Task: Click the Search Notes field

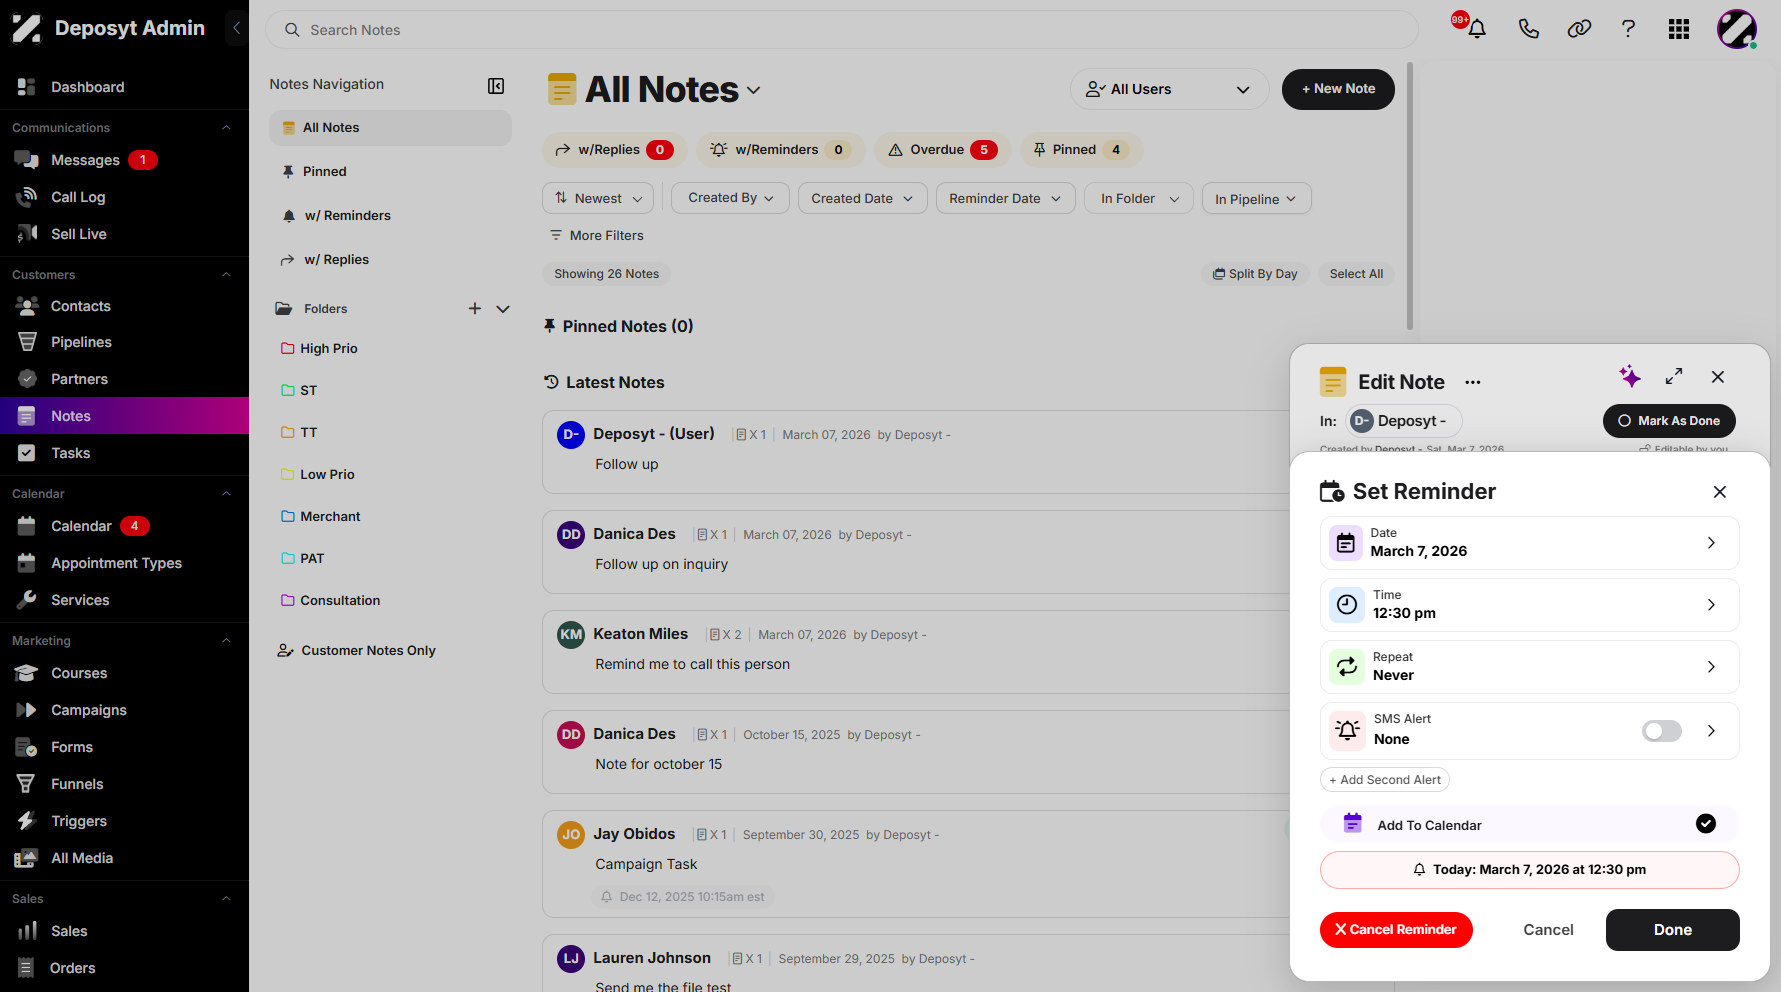Action: pos(841,30)
